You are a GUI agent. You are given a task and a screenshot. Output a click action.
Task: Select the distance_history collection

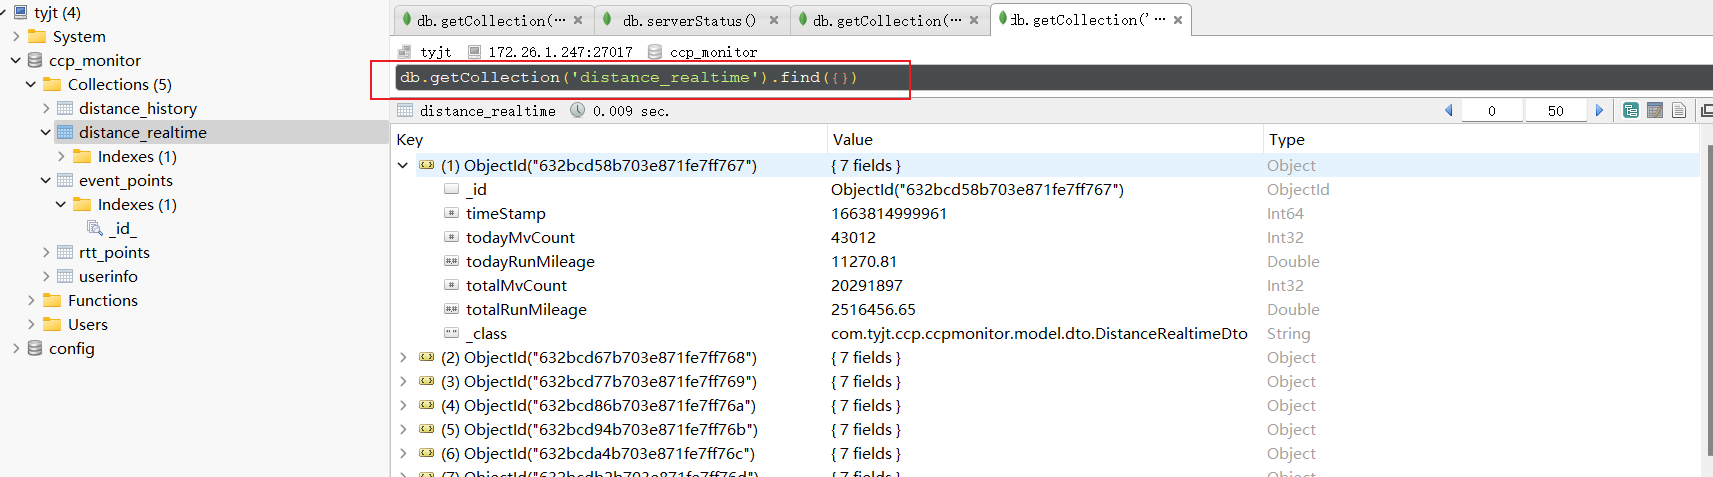tap(138, 109)
